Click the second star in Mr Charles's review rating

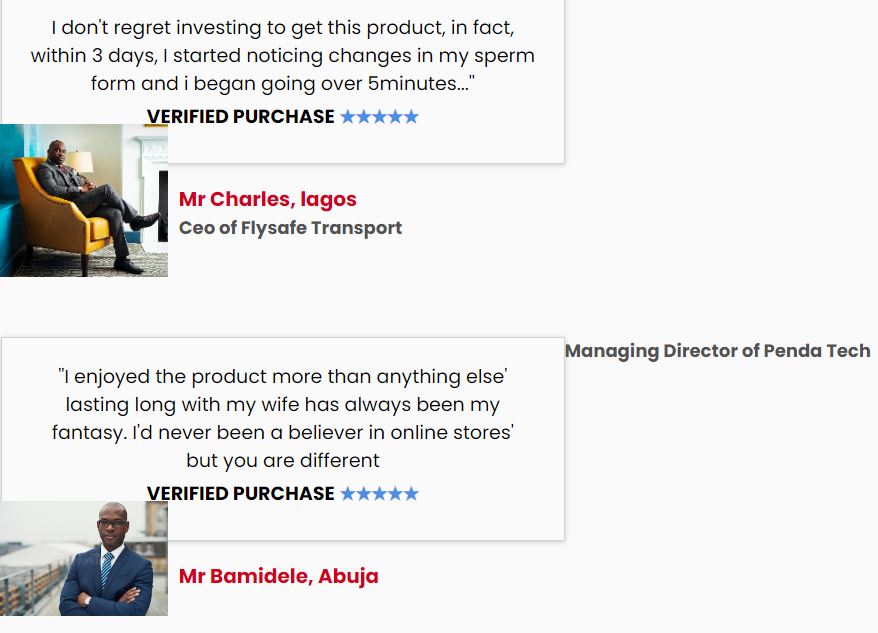click(x=364, y=117)
